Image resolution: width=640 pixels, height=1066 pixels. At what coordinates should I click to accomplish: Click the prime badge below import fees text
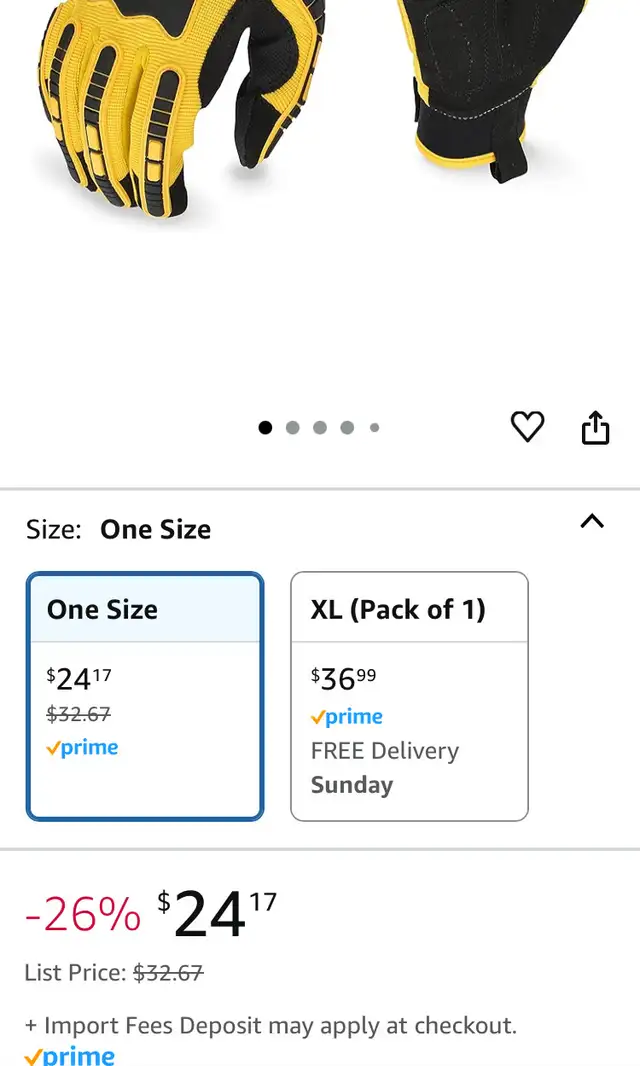[x=69, y=1056]
